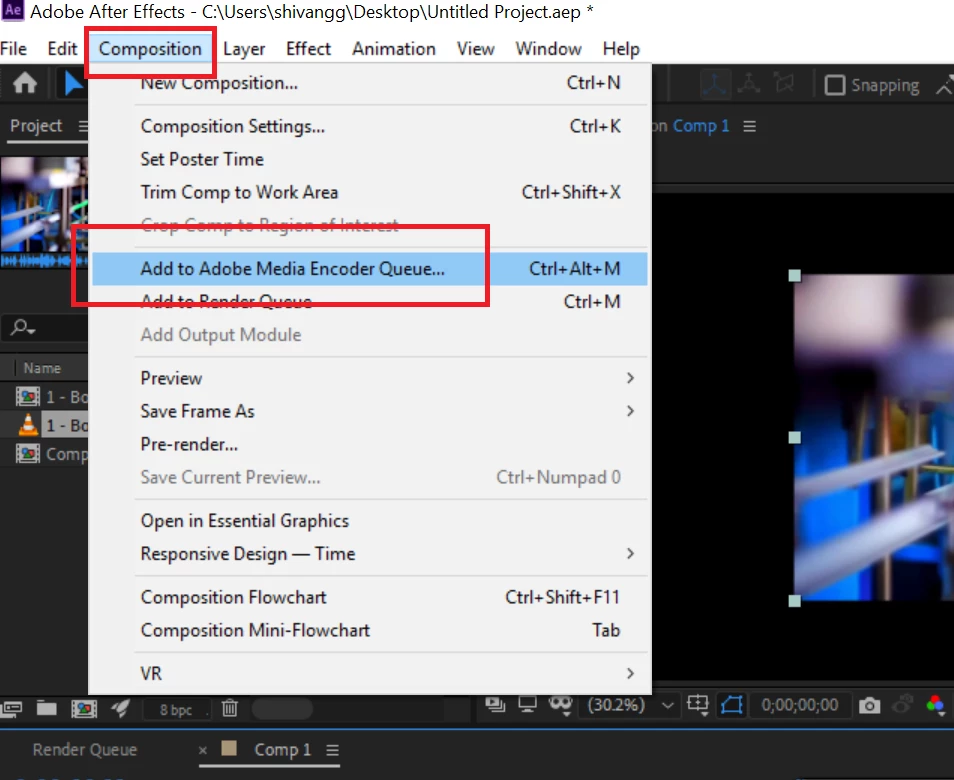
Task: Choose Trim Comp to Work Area
Action: pos(369,192)
